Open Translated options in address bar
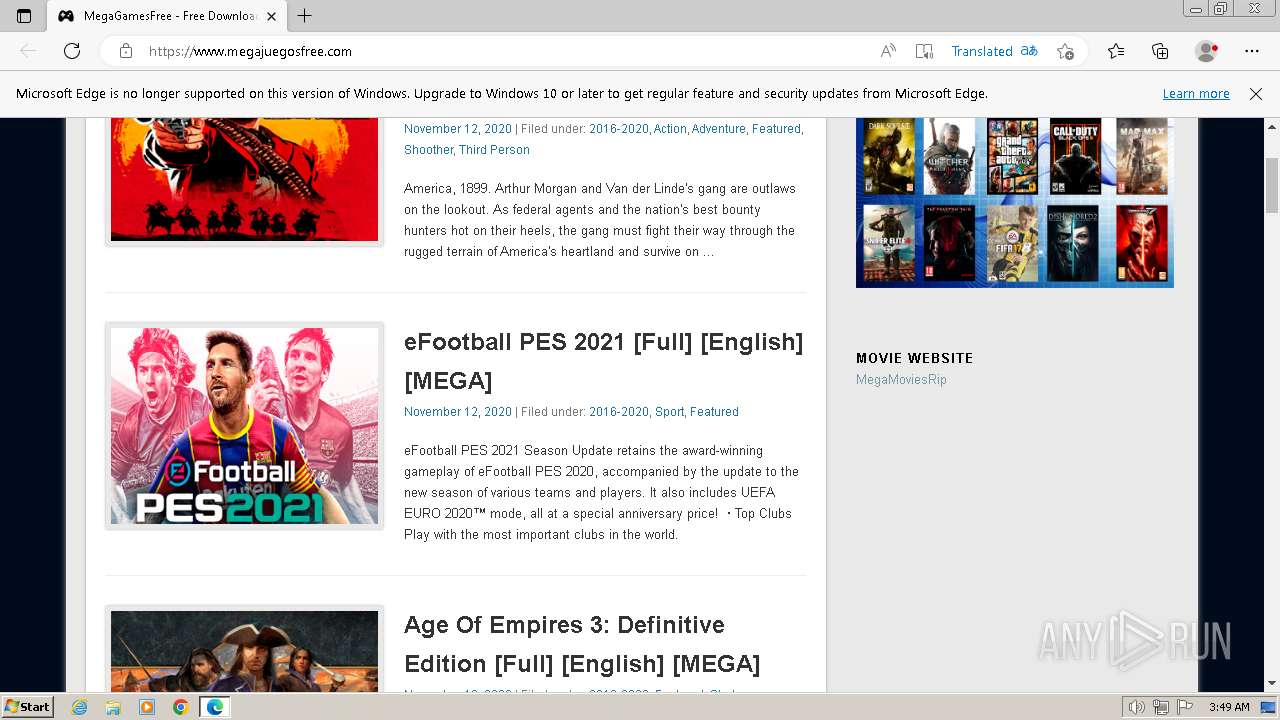This screenshot has height=720, width=1280. 994,51
